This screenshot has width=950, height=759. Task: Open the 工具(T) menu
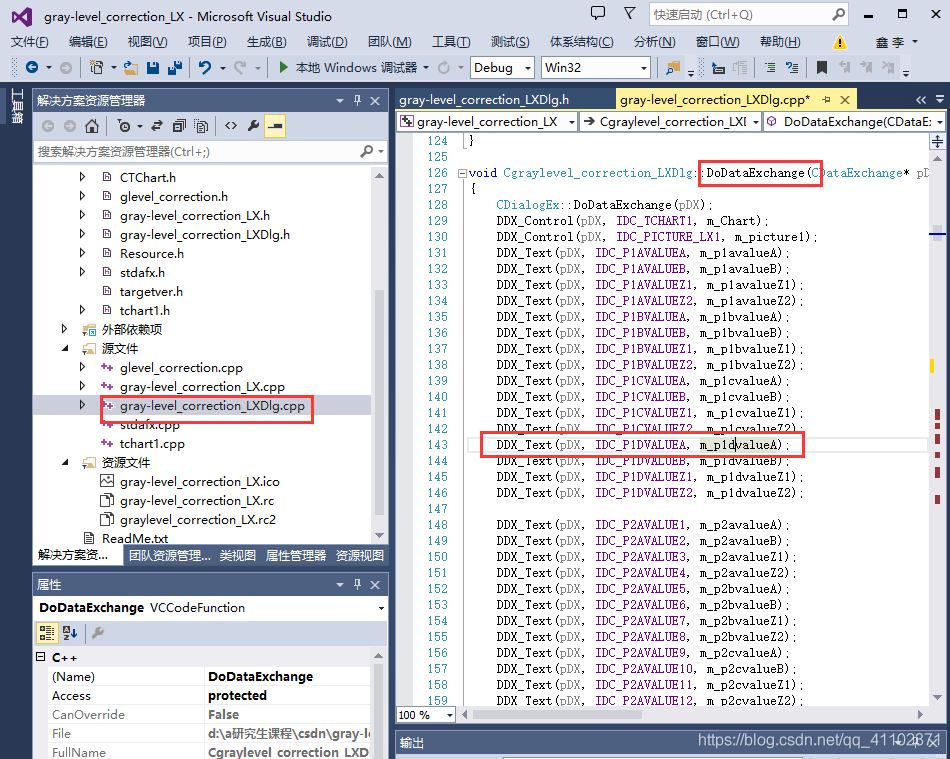click(x=451, y=42)
